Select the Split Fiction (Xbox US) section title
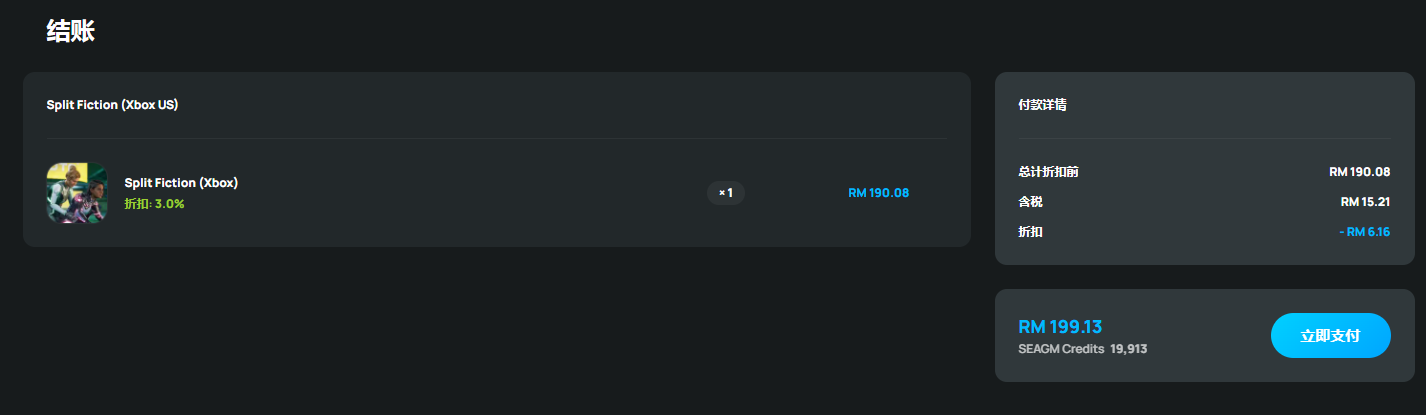Screen dimensions: 1426x415 [x=112, y=104]
